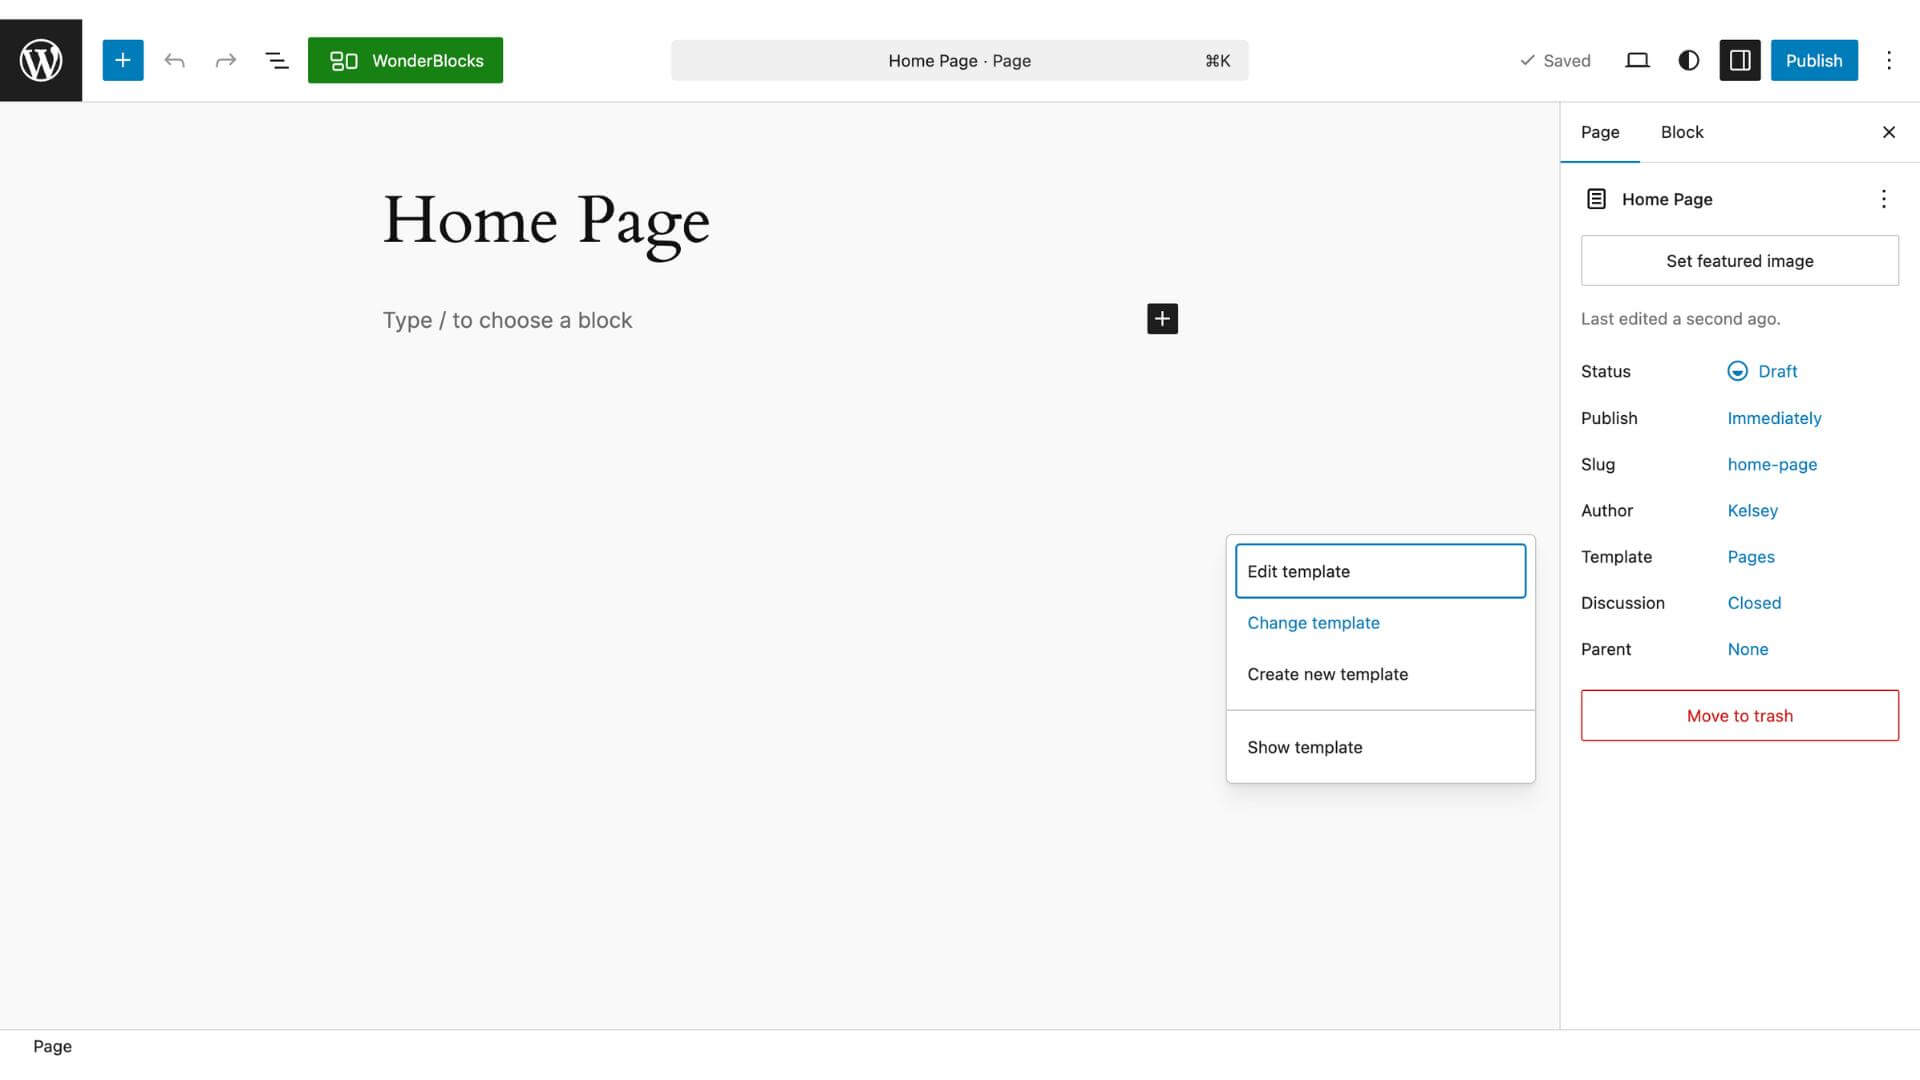Click the inline block inserter in the canvas
Screen dimensions: 1920x1080
(1161, 319)
